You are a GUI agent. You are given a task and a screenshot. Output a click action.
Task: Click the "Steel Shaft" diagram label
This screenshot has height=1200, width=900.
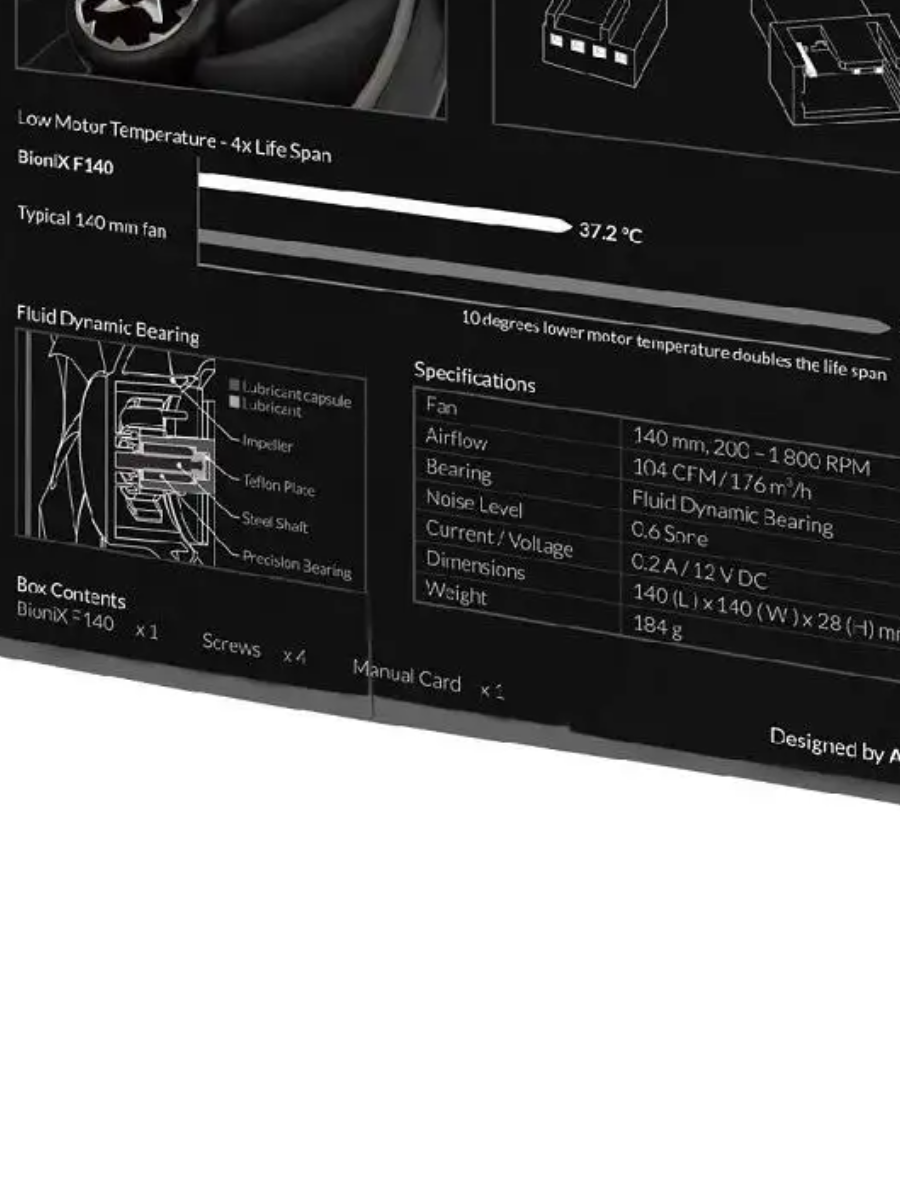275,523
